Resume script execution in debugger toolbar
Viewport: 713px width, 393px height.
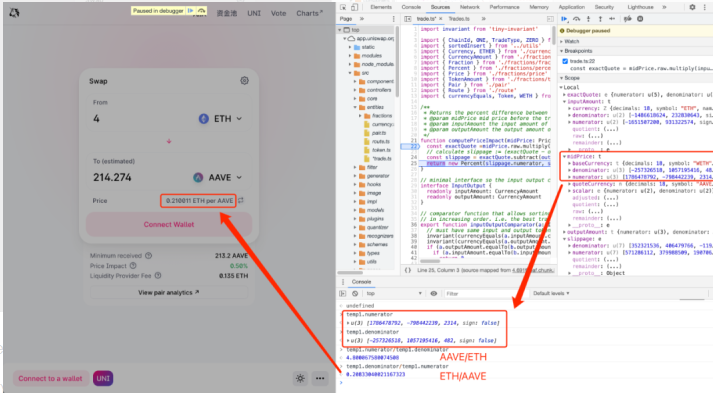tap(564, 19)
